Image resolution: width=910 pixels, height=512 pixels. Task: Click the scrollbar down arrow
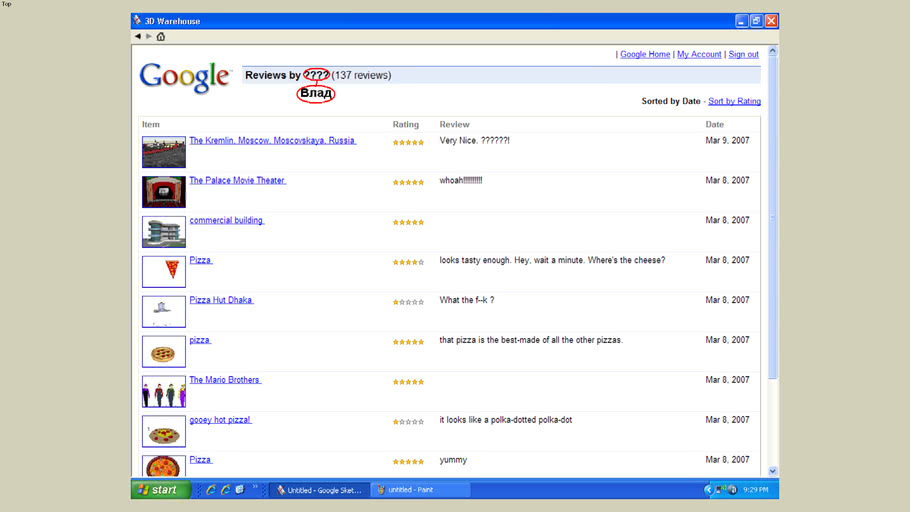[772, 470]
